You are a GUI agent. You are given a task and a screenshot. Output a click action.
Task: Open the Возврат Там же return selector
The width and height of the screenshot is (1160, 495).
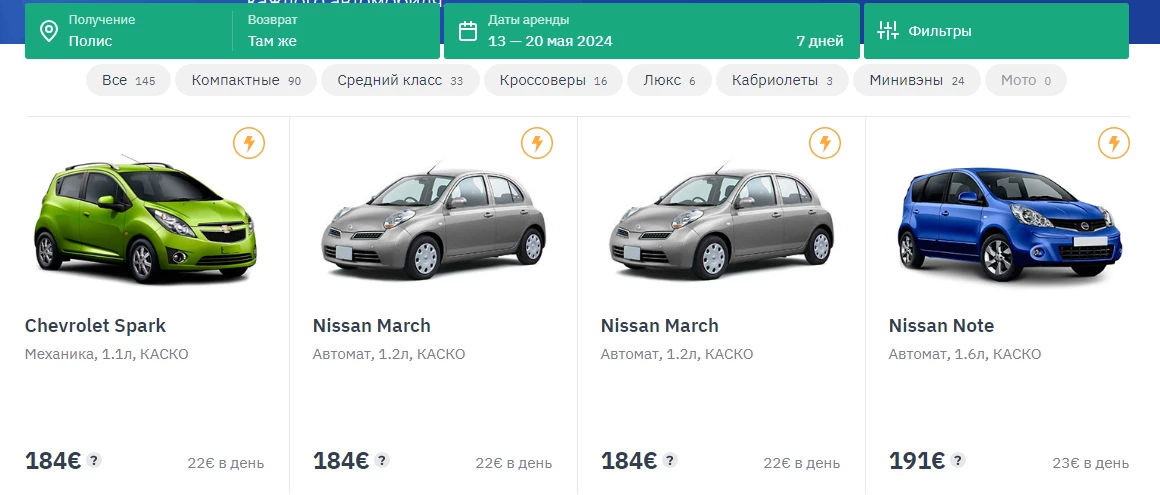tap(337, 31)
